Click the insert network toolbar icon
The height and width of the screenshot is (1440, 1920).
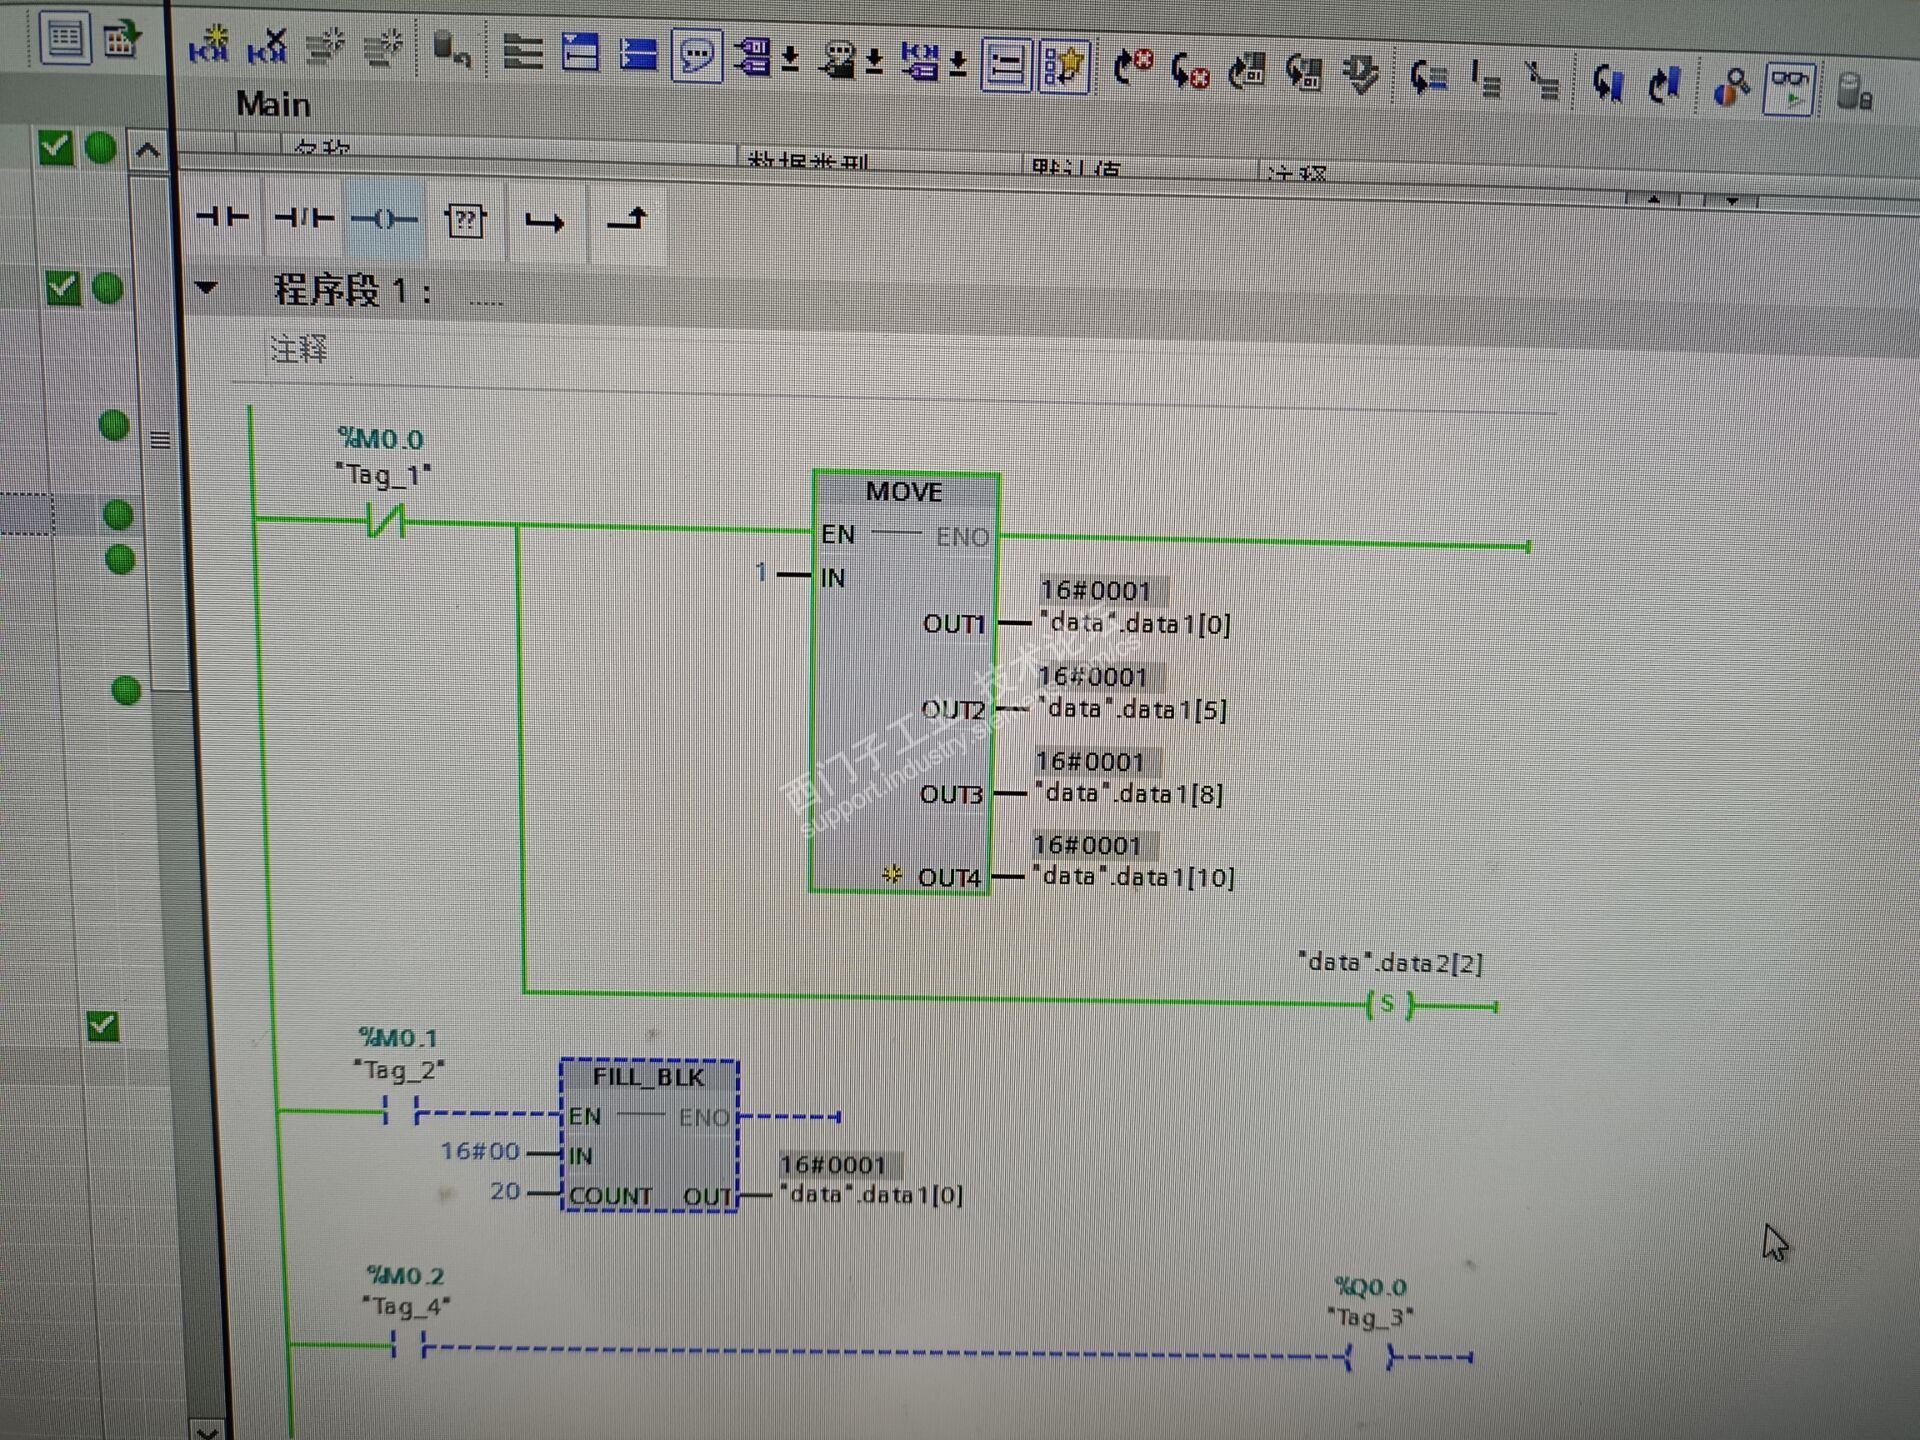(209, 44)
